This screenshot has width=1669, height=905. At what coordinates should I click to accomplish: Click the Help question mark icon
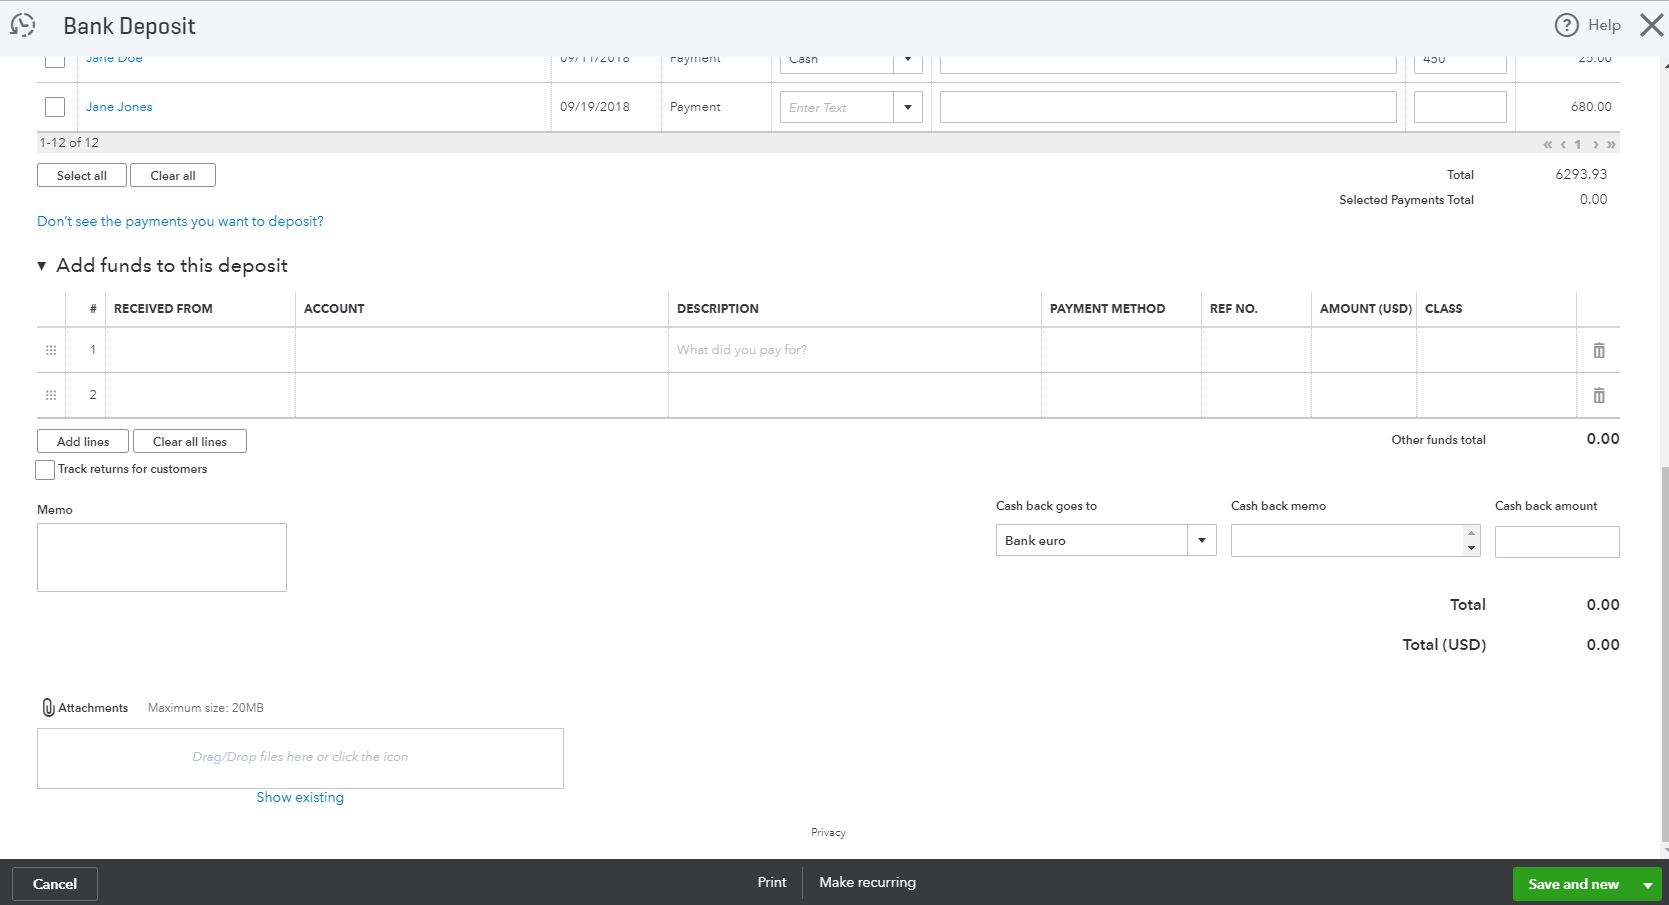pos(1566,25)
